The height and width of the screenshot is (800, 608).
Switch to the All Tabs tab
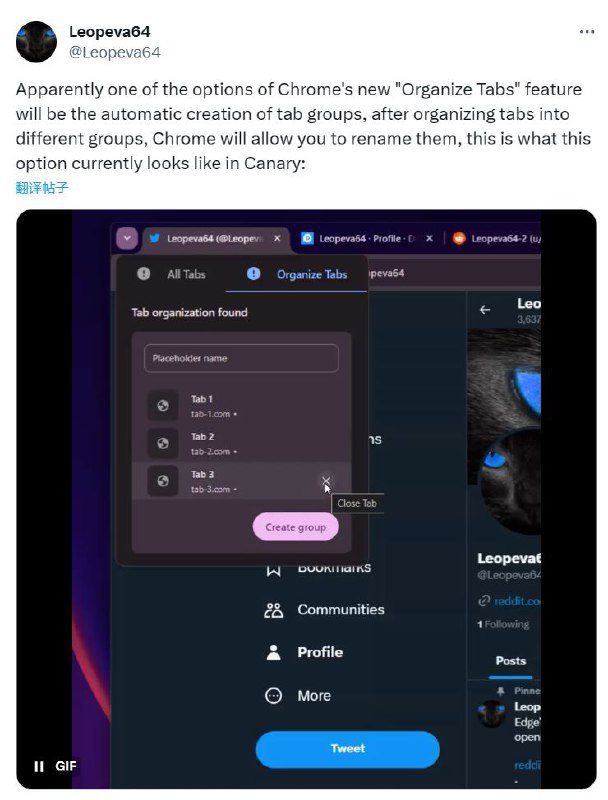(171, 274)
